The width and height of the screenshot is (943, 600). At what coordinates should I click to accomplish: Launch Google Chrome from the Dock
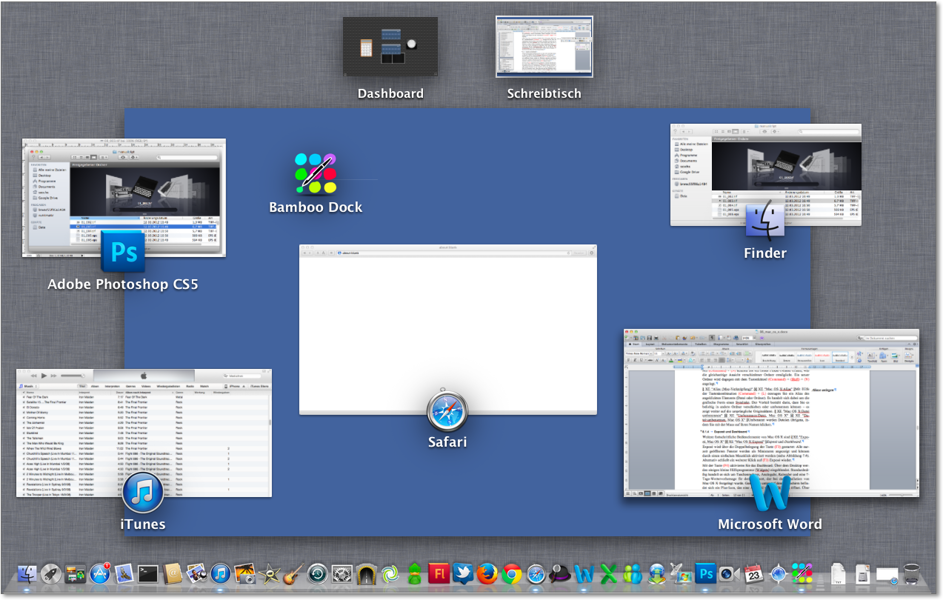tap(511, 574)
